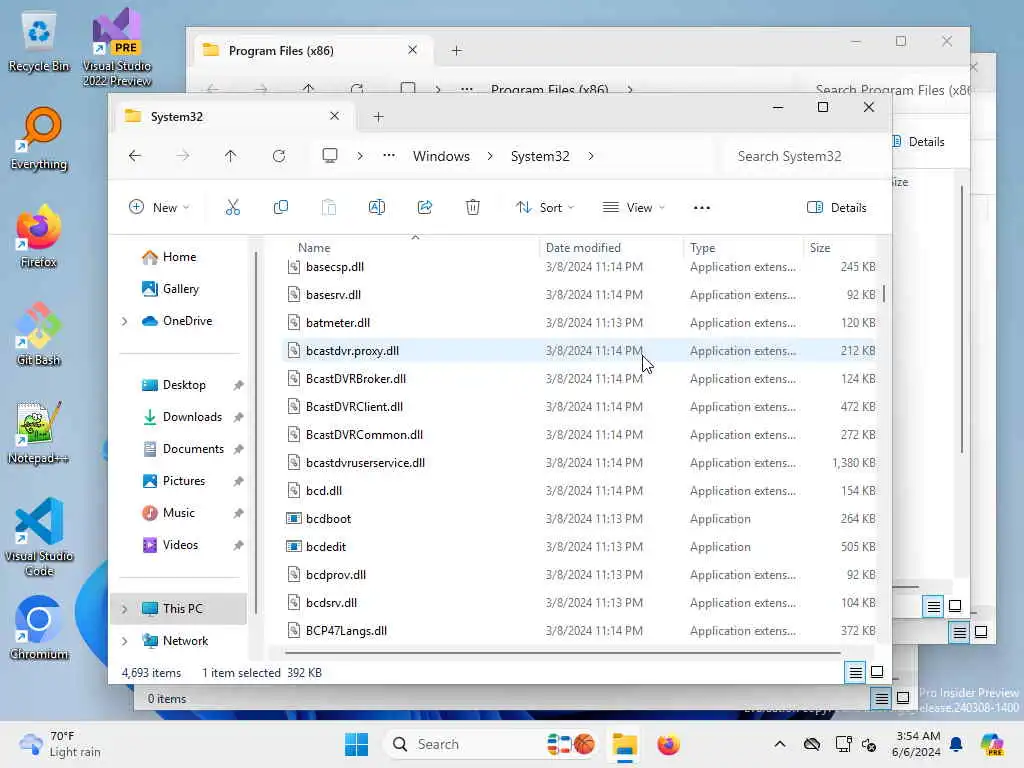Click the chevron after Windows in the address bar
This screenshot has height=768, width=1024.
click(490, 156)
